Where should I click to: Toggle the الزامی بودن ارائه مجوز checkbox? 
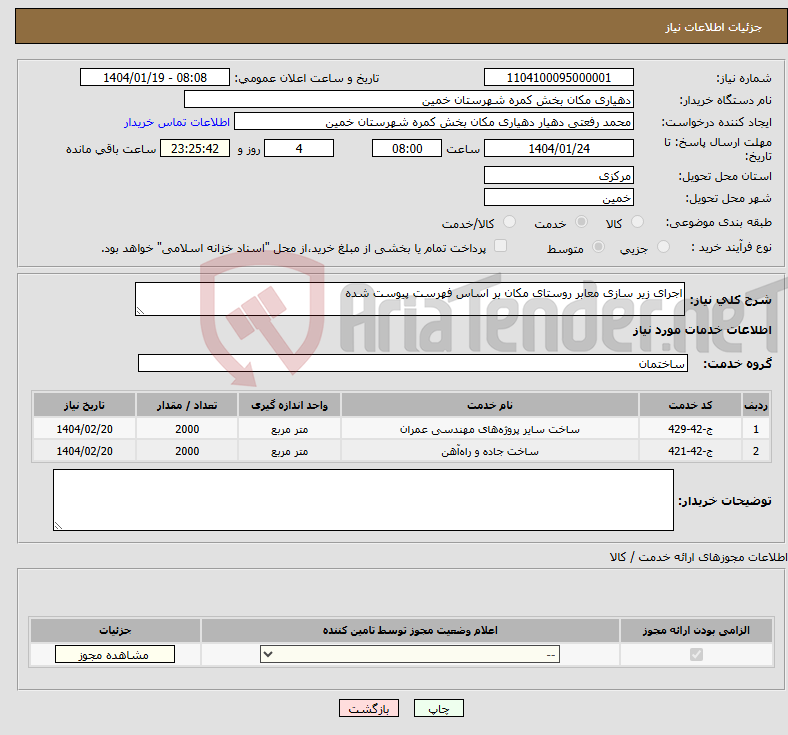pos(696,655)
